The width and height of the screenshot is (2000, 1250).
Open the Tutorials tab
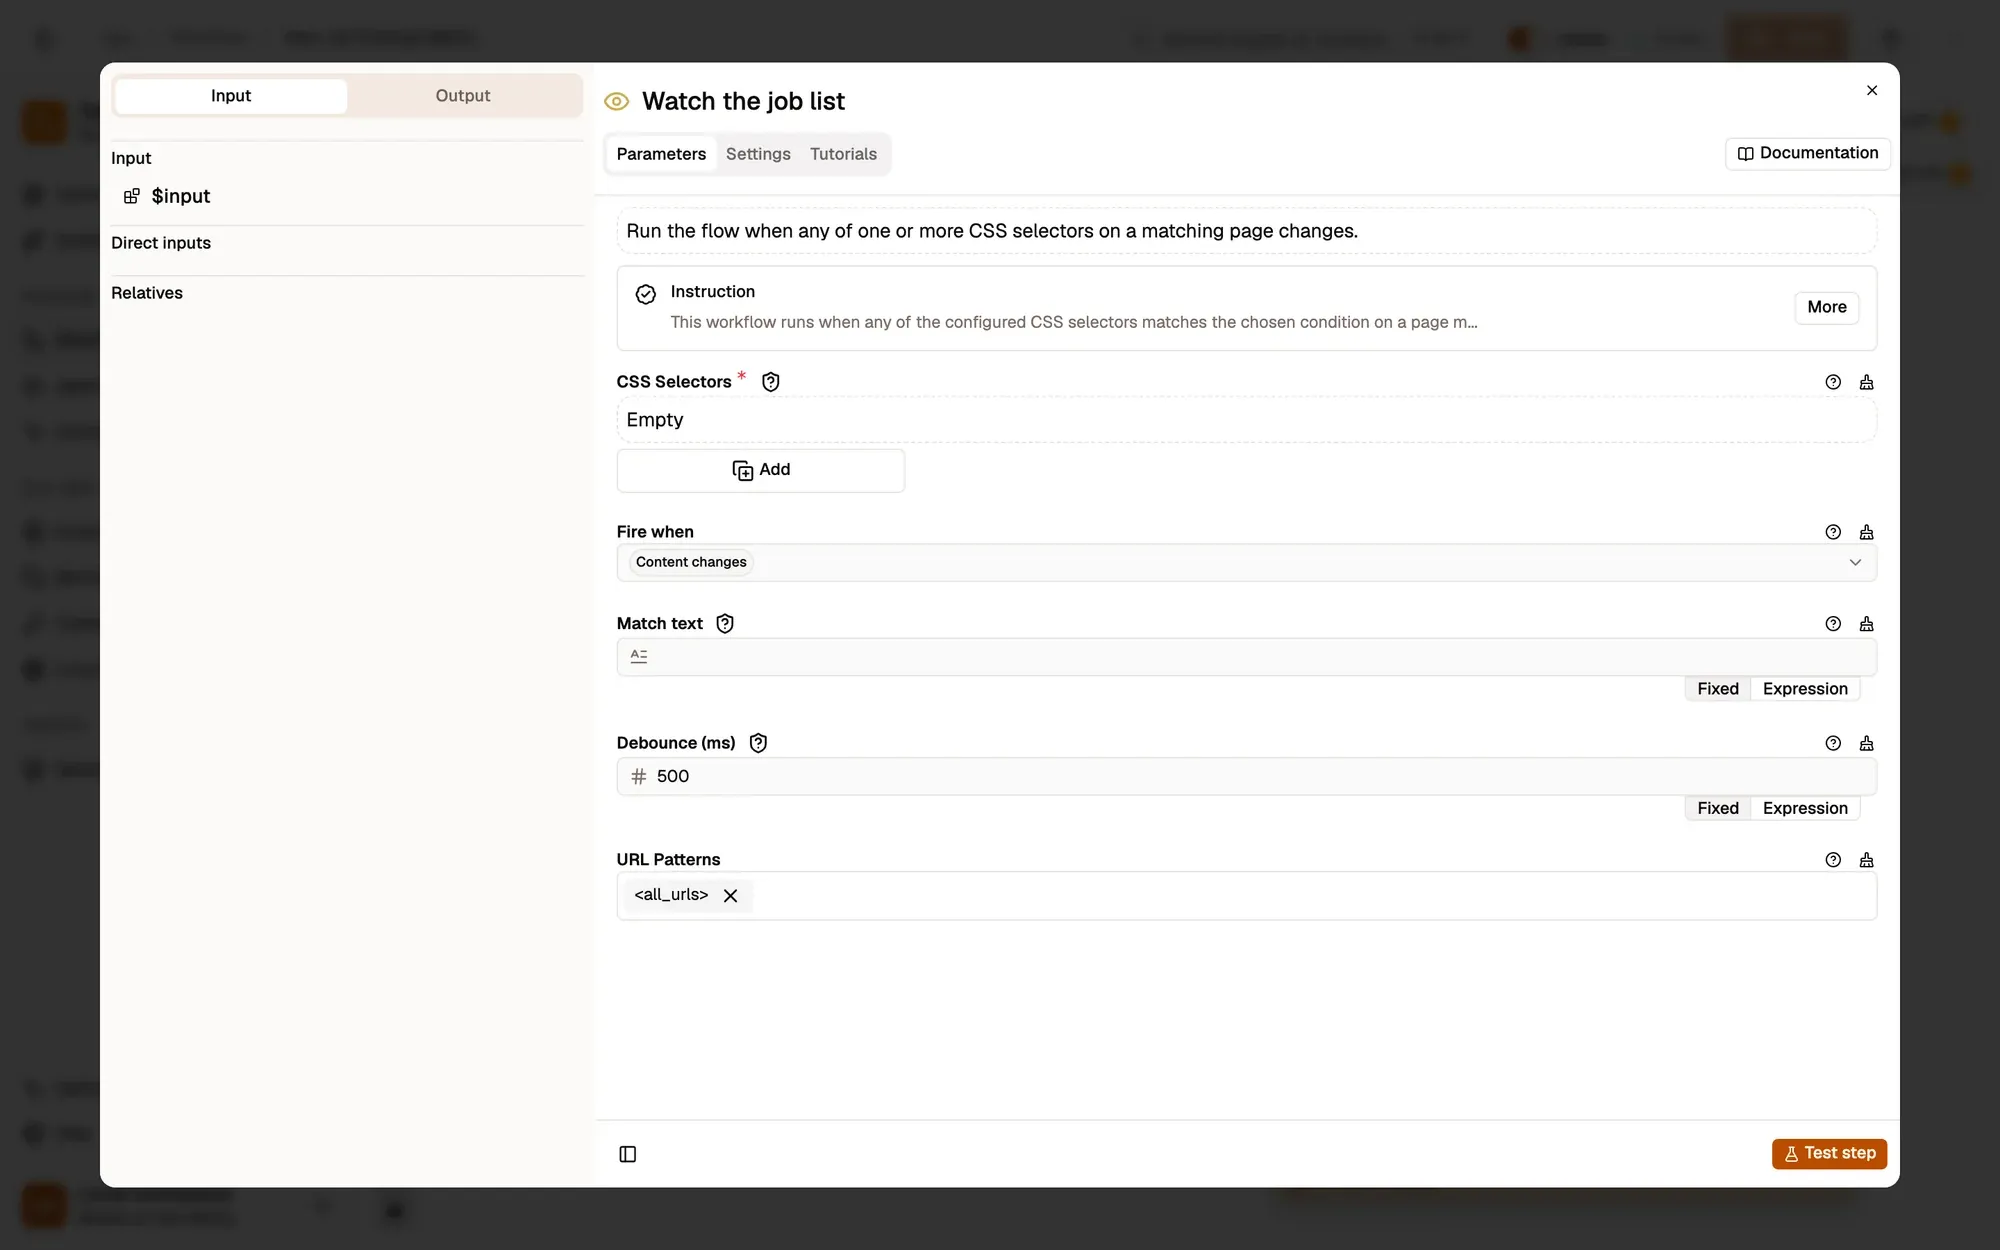pyautogui.click(x=843, y=154)
